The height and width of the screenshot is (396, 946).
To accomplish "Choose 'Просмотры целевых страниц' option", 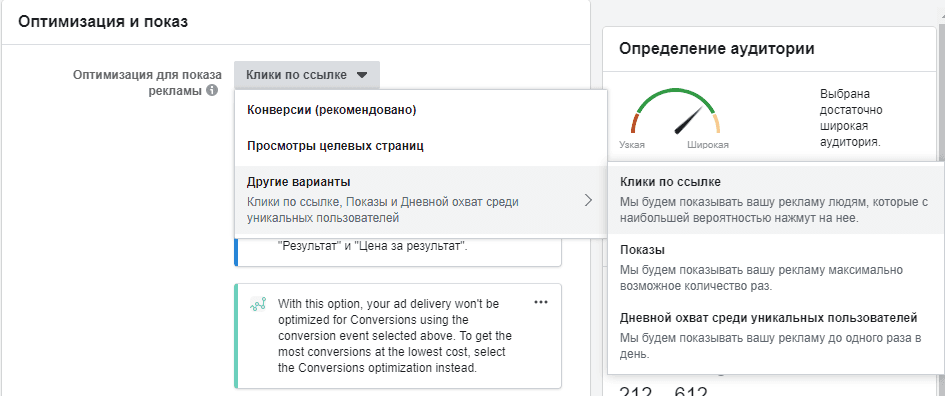I will pos(421,145).
